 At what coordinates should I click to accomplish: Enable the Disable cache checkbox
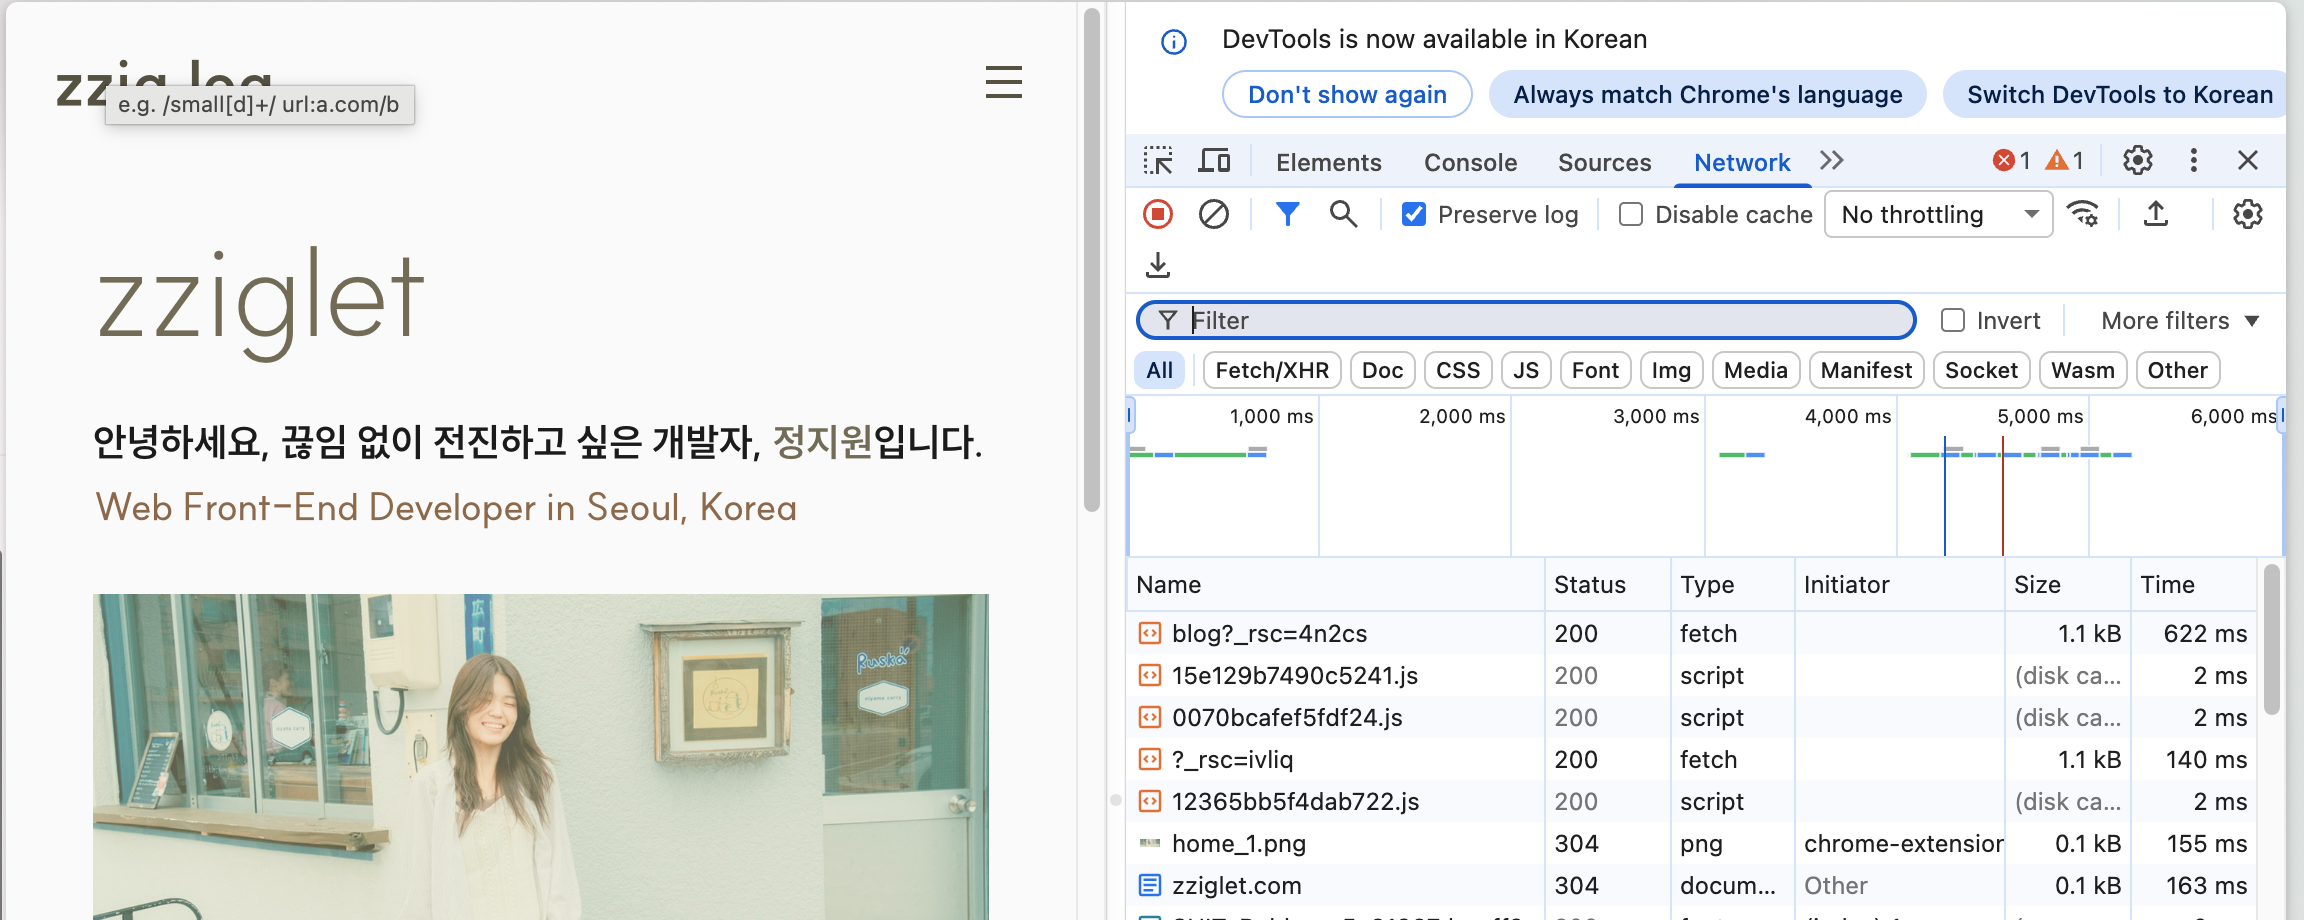pyautogui.click(x=1631, y=214)
